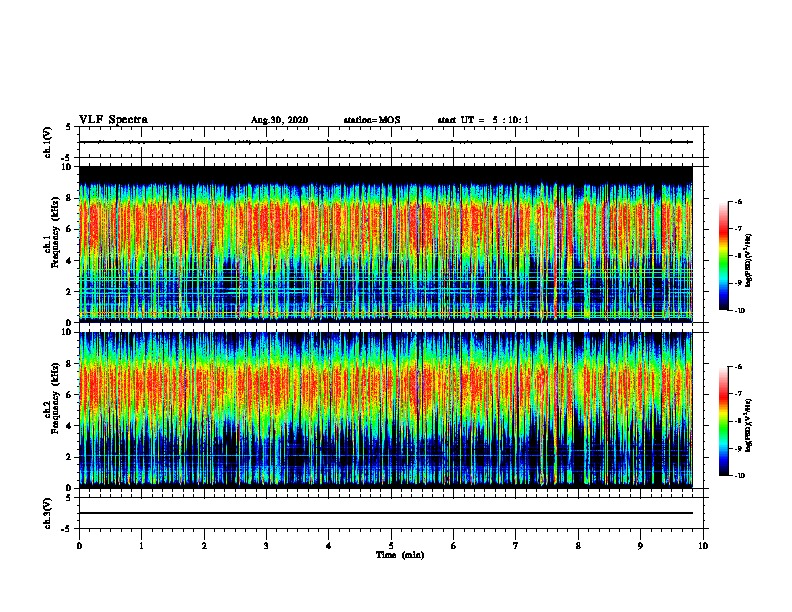The image size is (792, 612).
Task: Click the ch.1 spectrogram color scale bar
Action: 723,256
